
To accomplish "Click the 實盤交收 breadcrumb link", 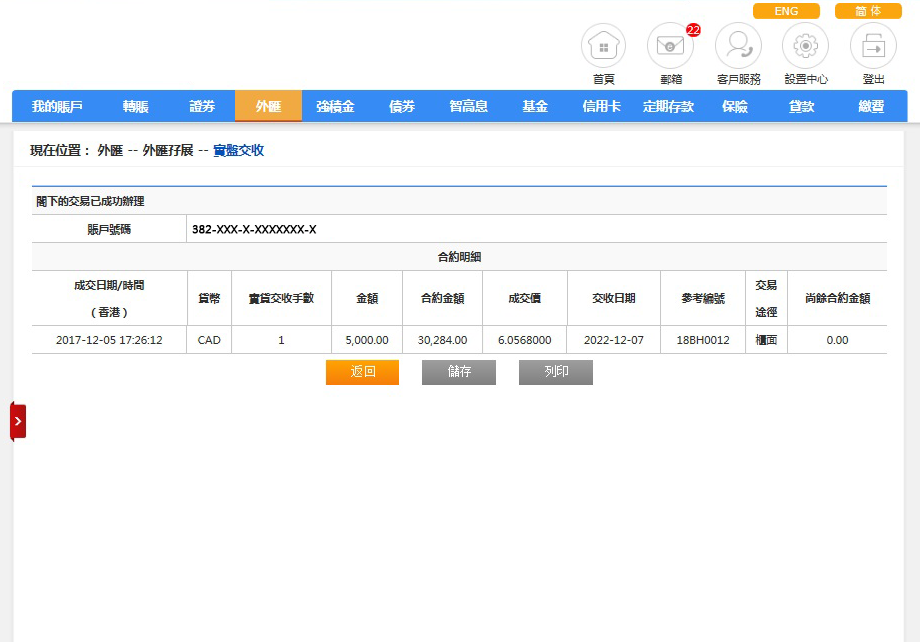I will [238, 151].
